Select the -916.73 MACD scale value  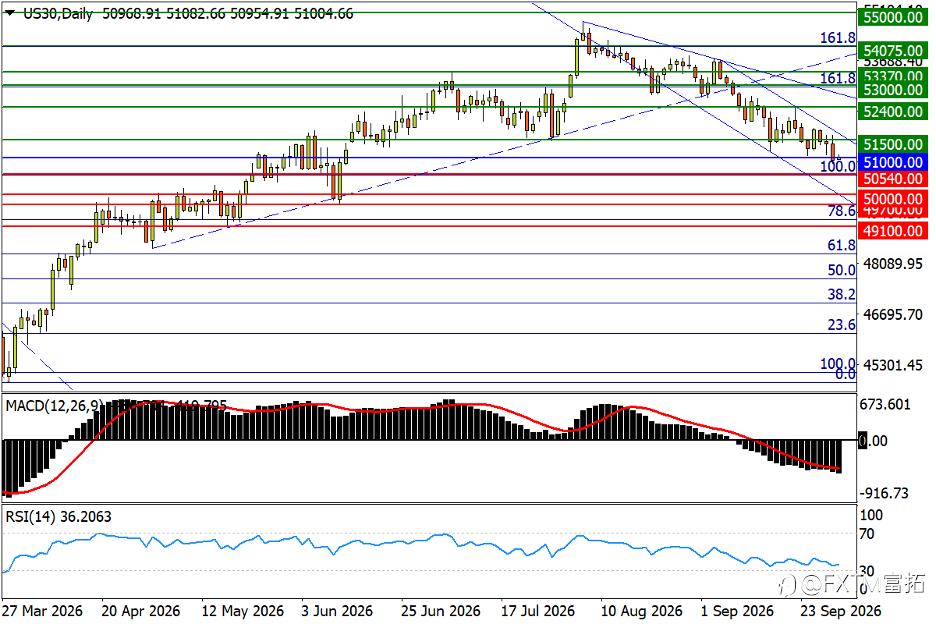click(884, 493)
